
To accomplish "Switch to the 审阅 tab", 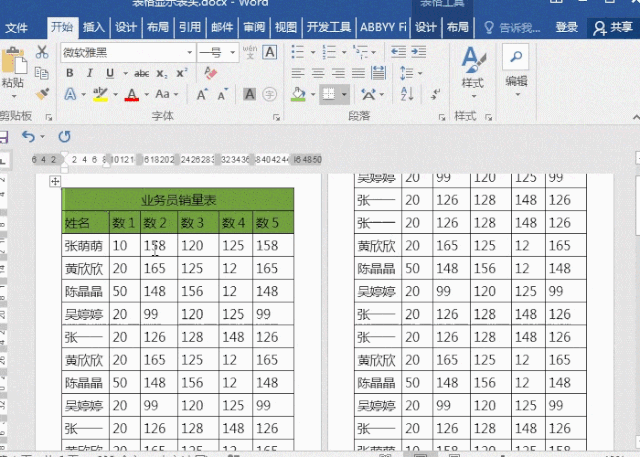I will [254, 27].
